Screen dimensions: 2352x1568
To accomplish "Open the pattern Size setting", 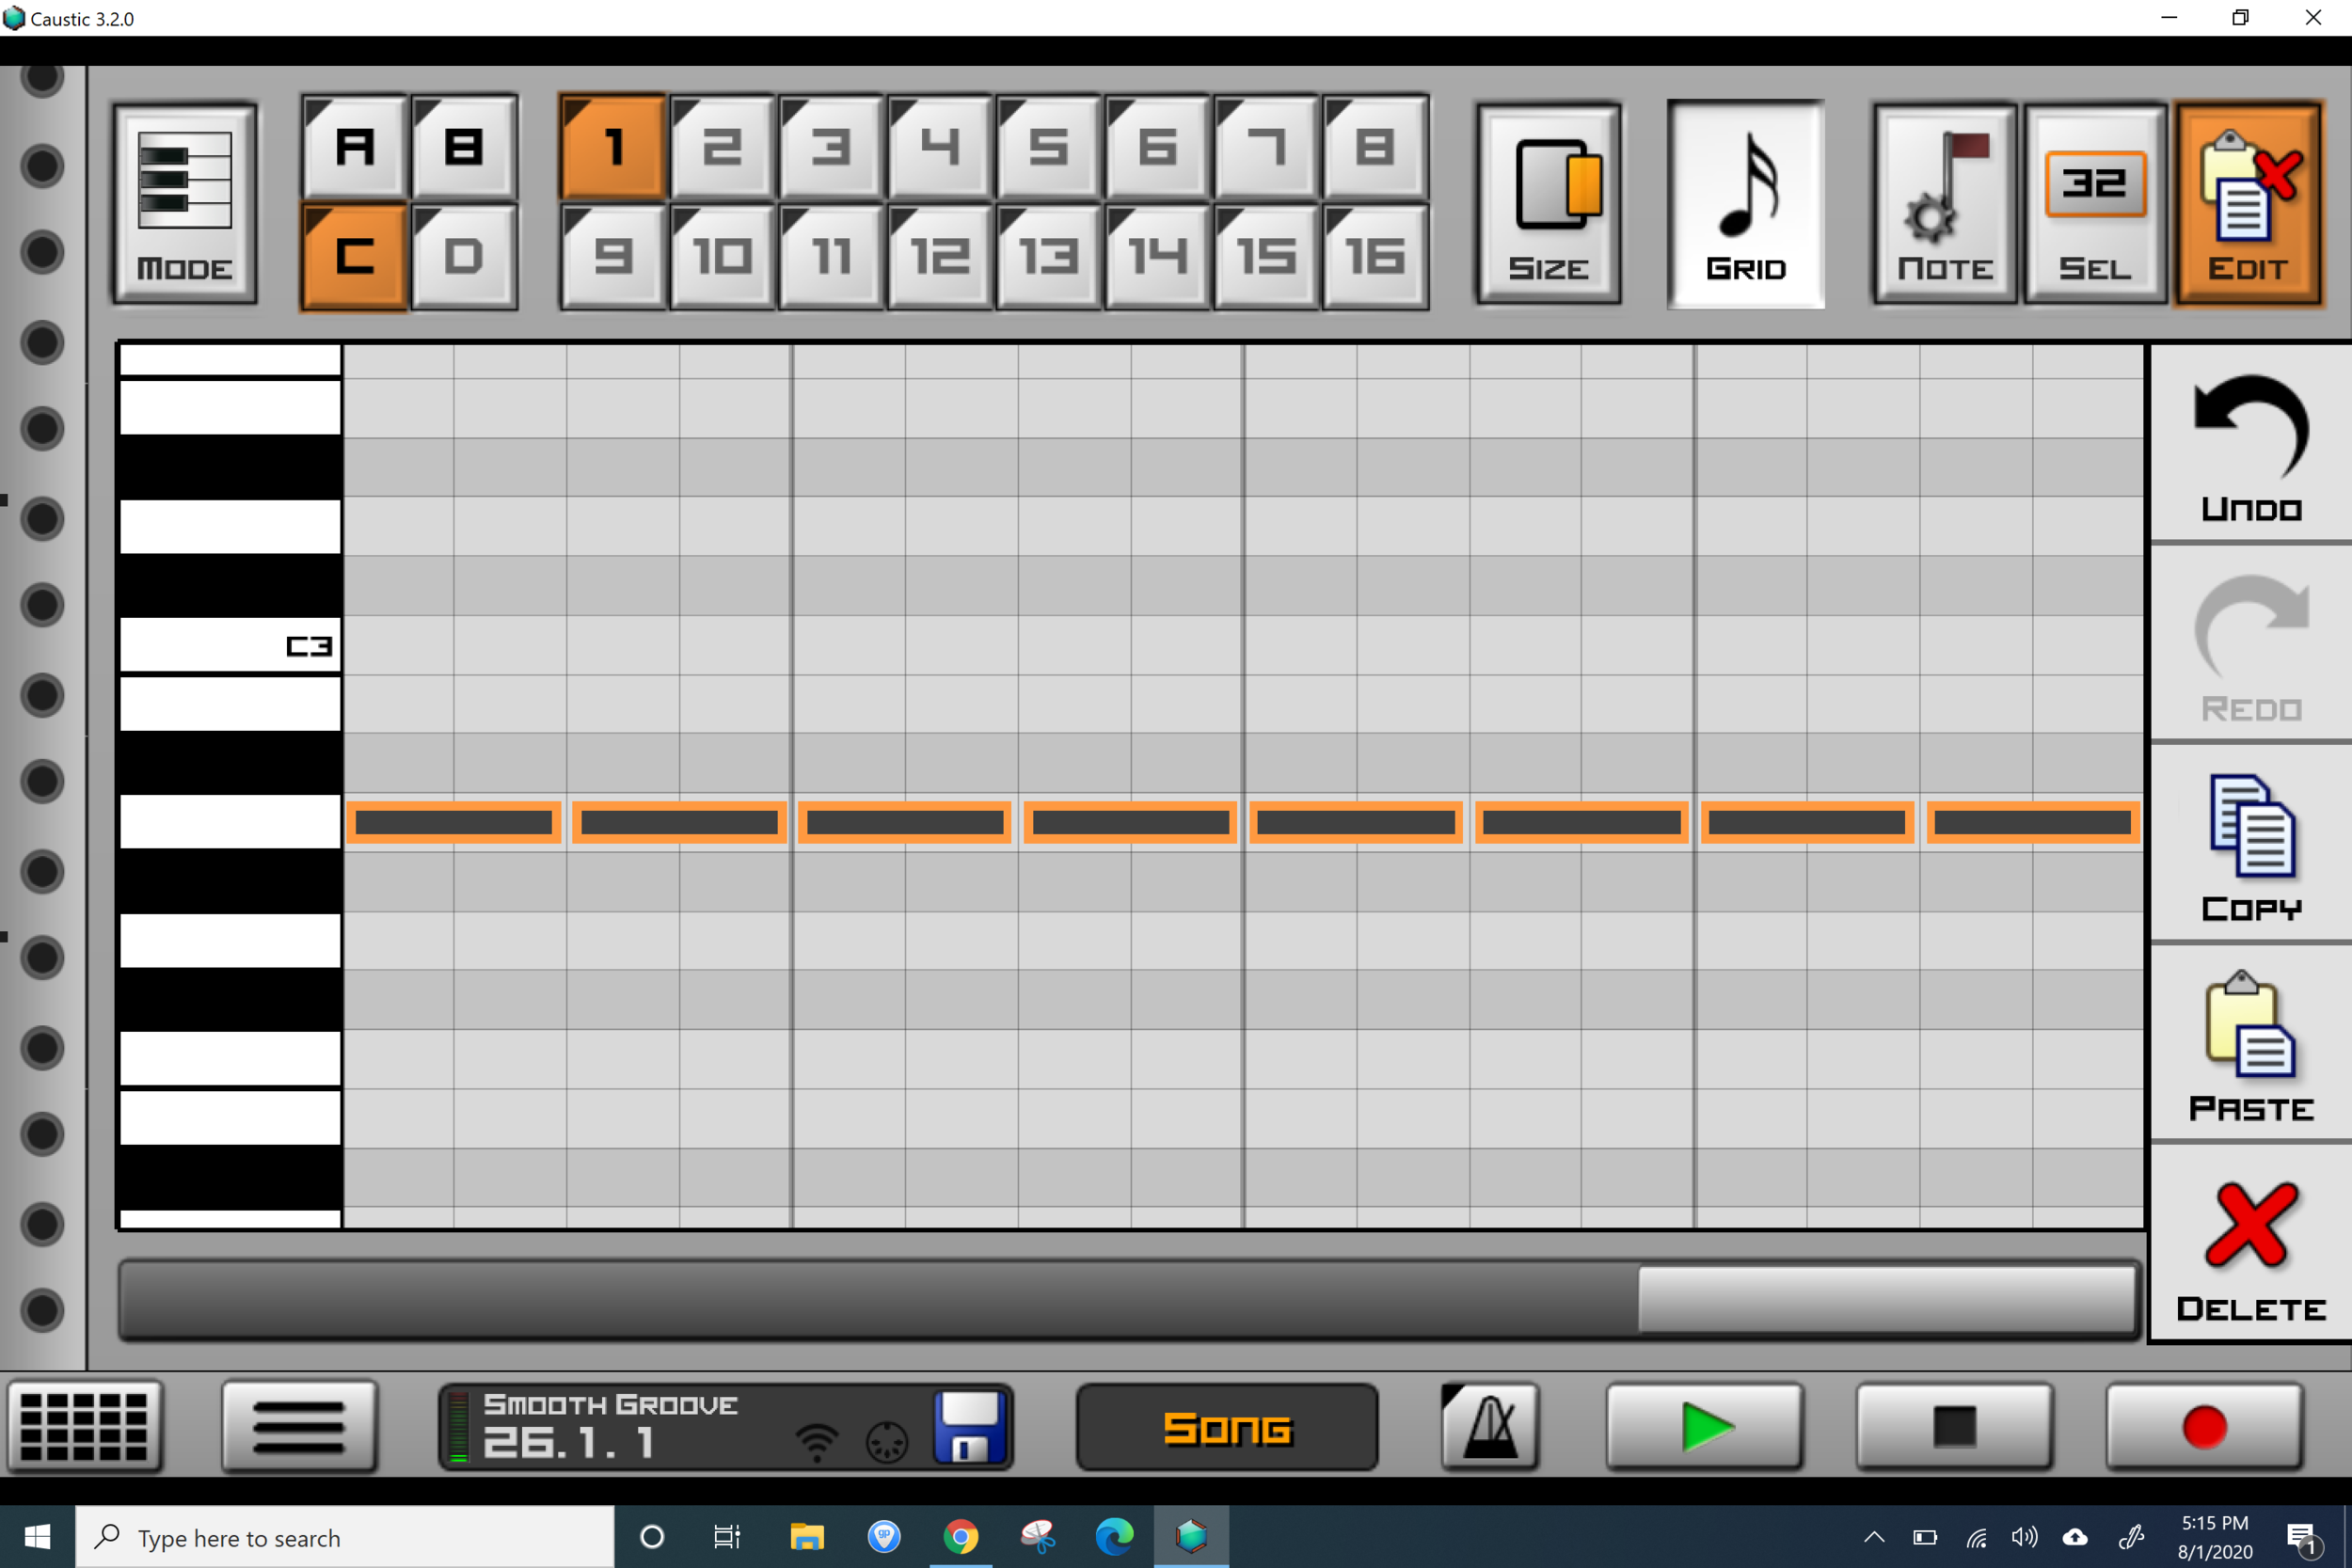I will point(1548,203).
